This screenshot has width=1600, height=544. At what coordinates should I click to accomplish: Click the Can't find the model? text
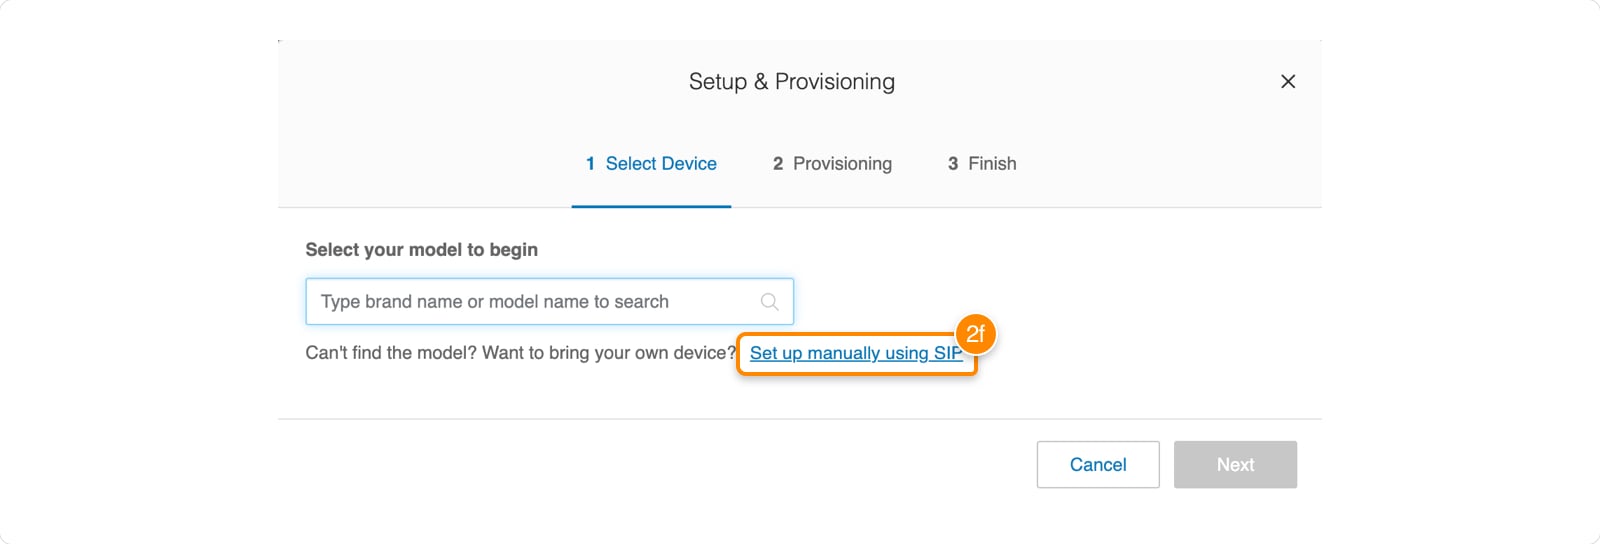[391, 353]
